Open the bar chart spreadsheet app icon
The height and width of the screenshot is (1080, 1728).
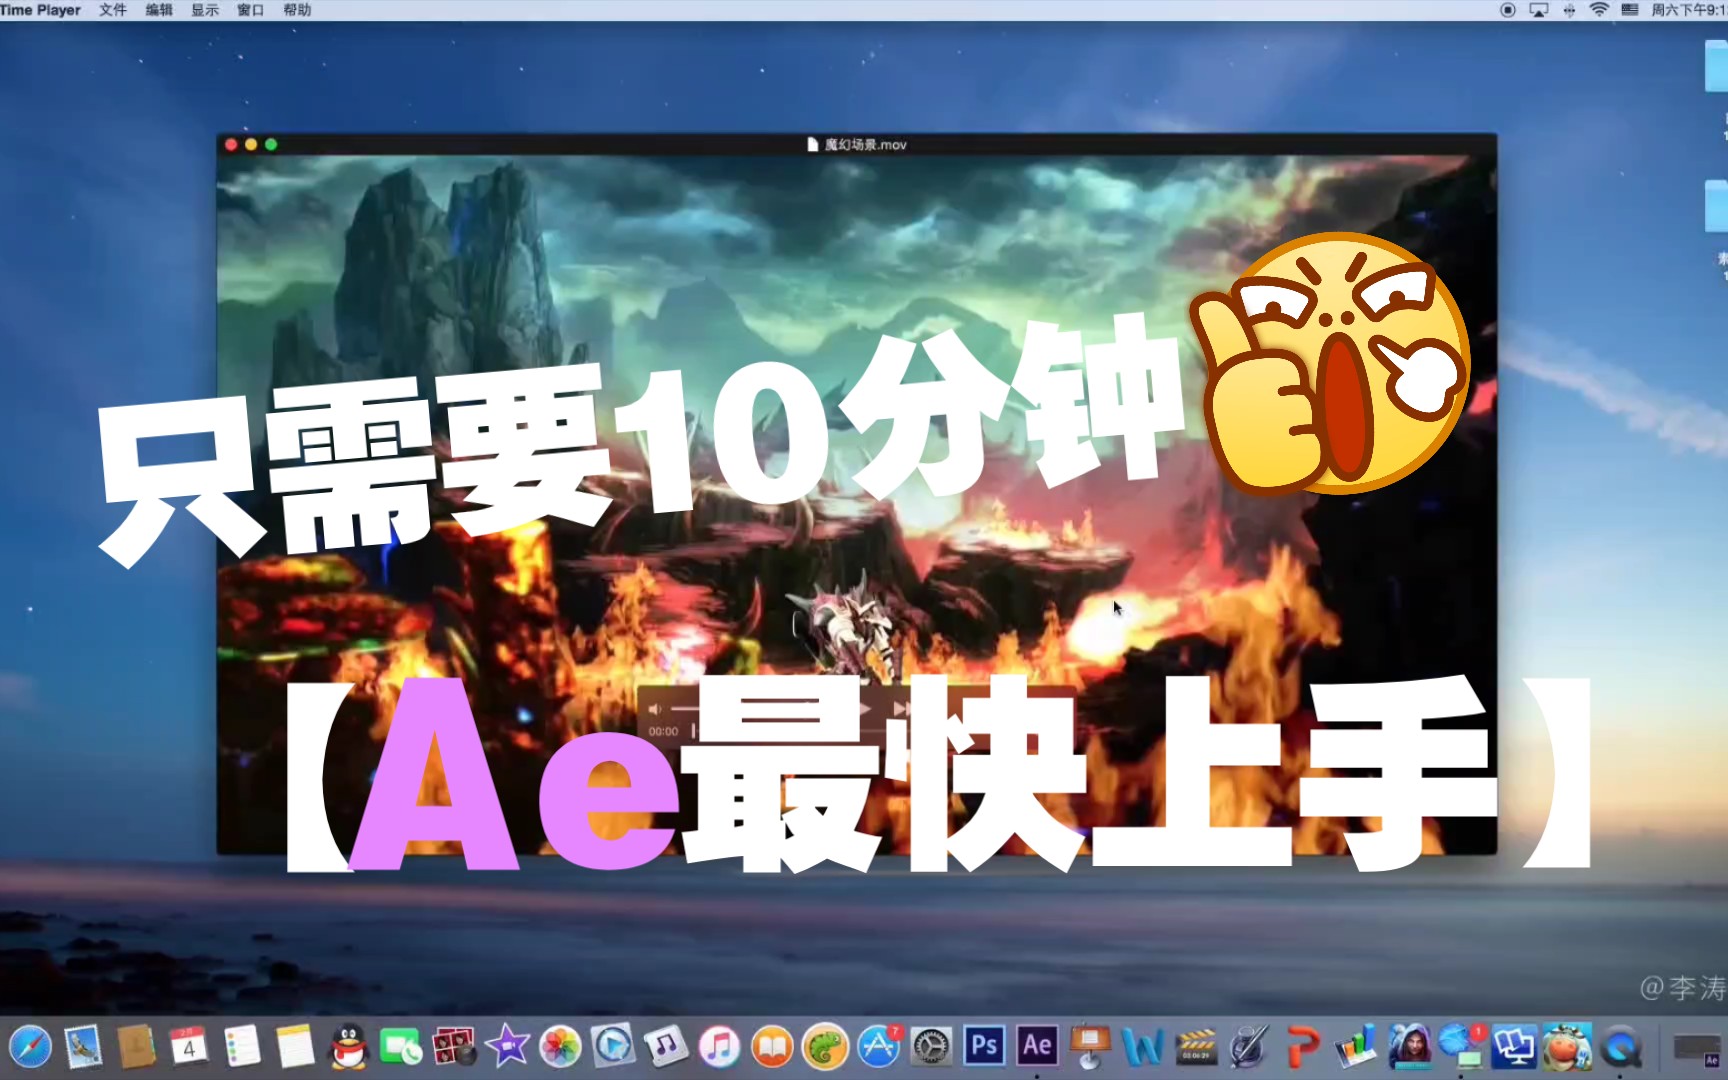point(1356,1047)
